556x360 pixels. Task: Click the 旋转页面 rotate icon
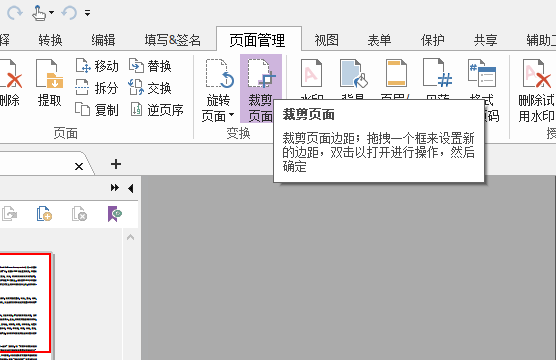[219, 74]
